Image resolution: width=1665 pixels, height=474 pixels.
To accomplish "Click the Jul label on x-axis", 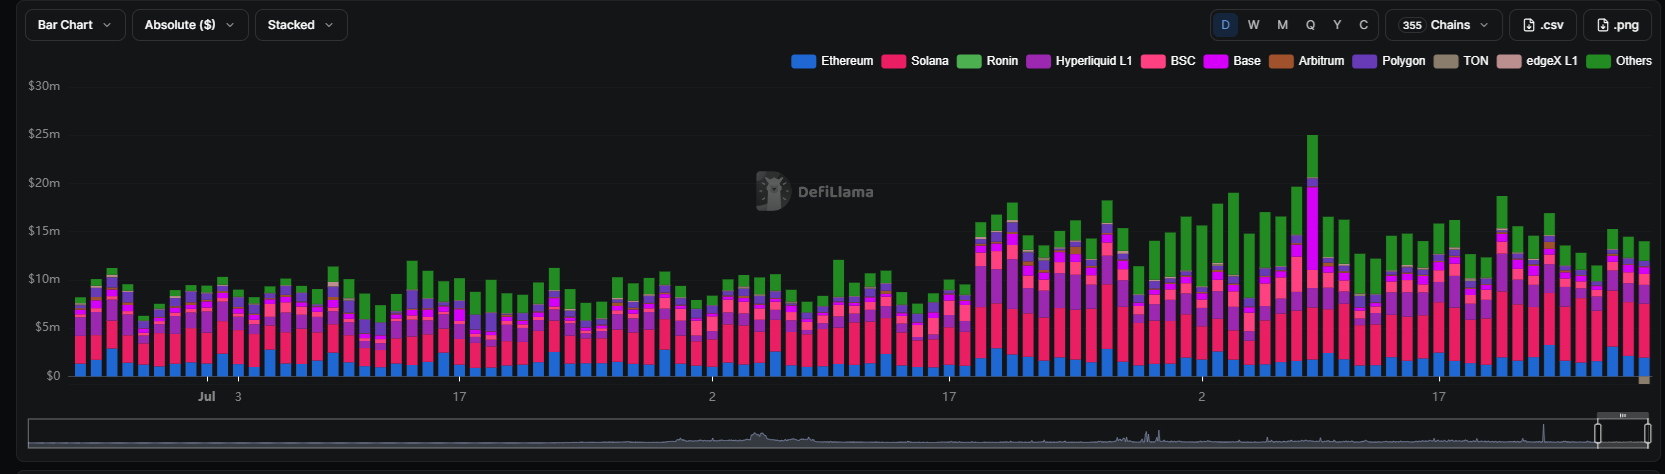I will 206,397.
